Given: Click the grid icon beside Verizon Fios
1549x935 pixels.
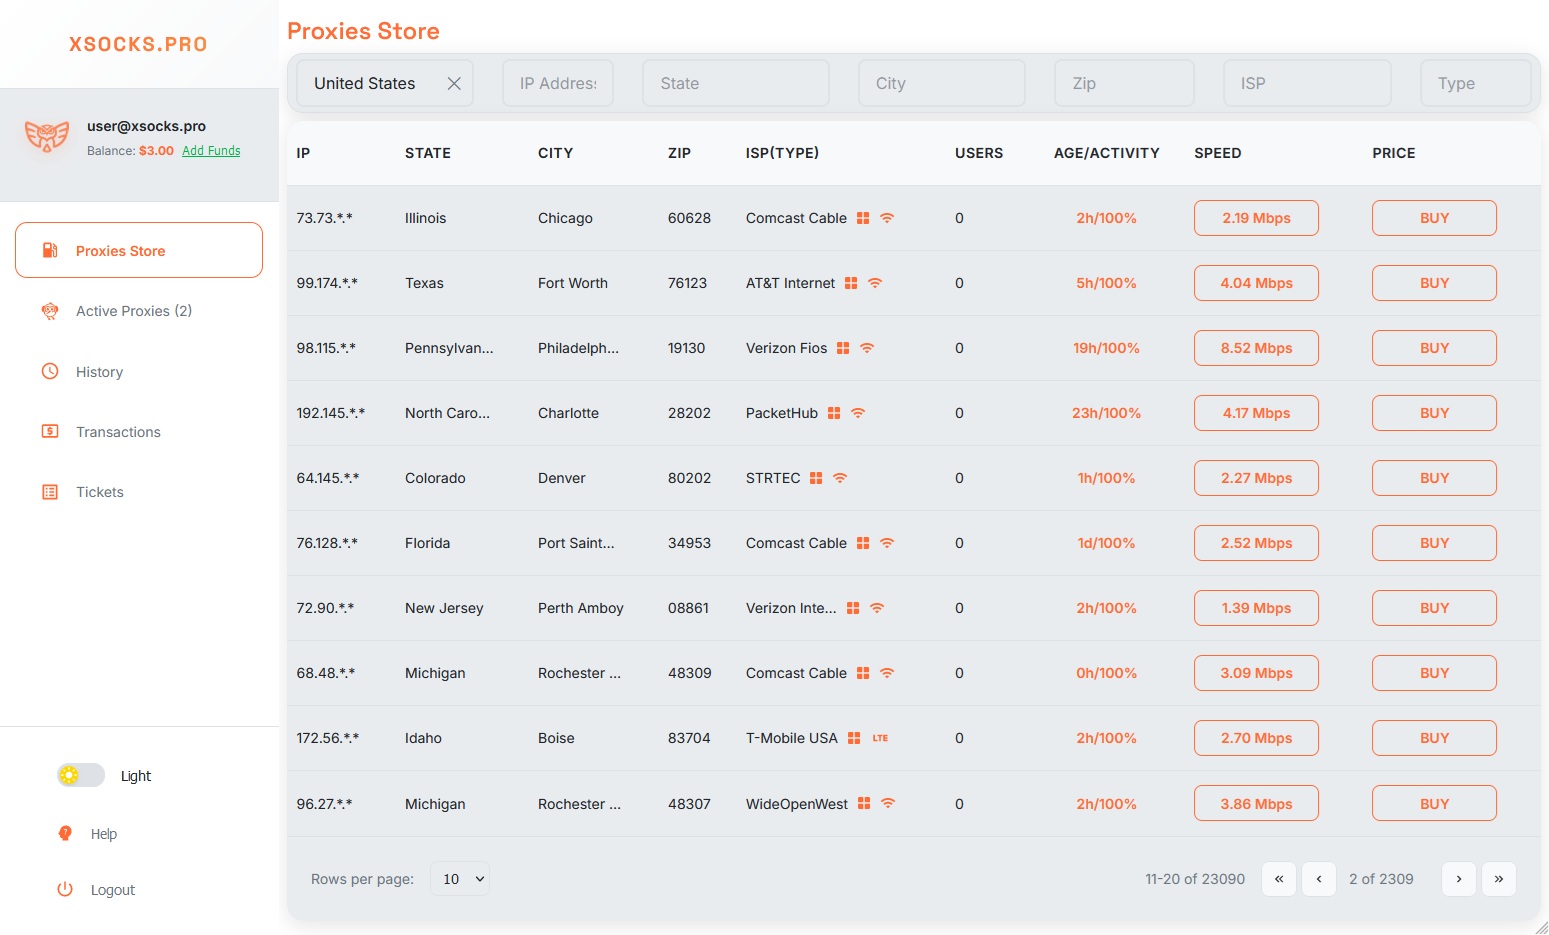Looking at the screenshot, I should tap(843, 348).
